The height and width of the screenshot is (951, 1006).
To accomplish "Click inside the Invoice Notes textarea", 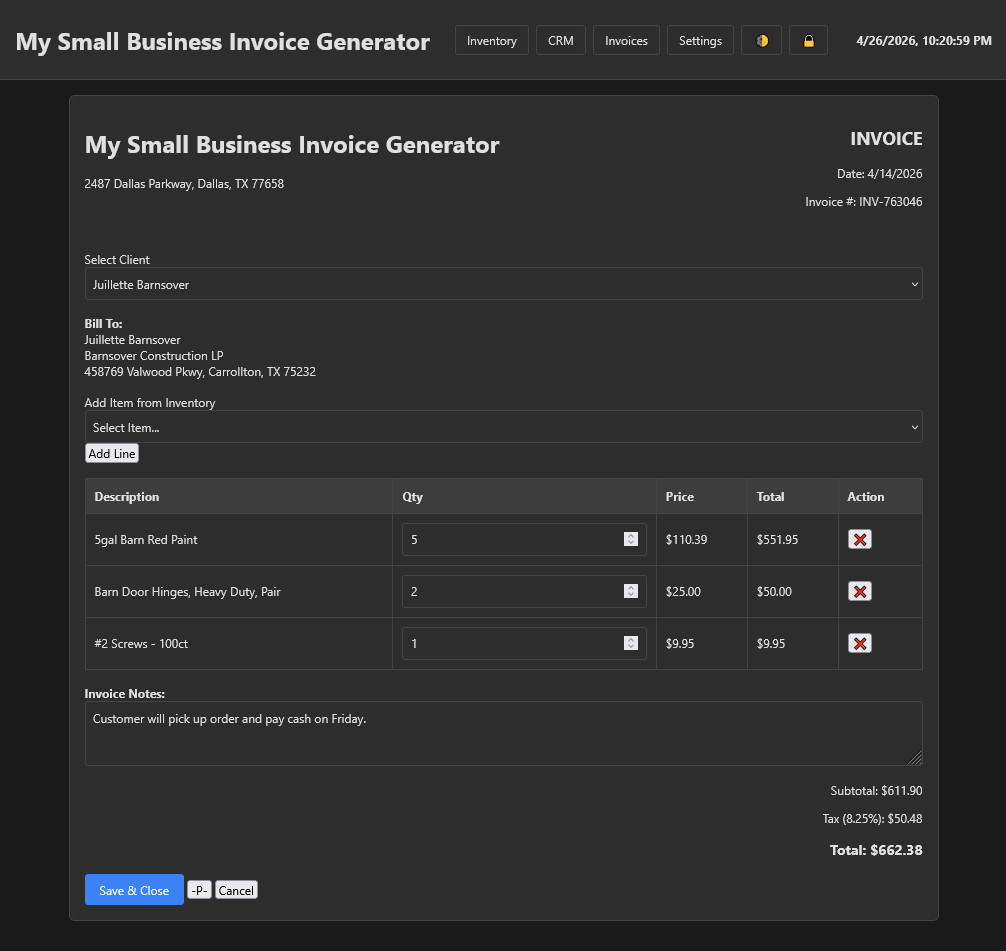I will (x=504, y=733).
